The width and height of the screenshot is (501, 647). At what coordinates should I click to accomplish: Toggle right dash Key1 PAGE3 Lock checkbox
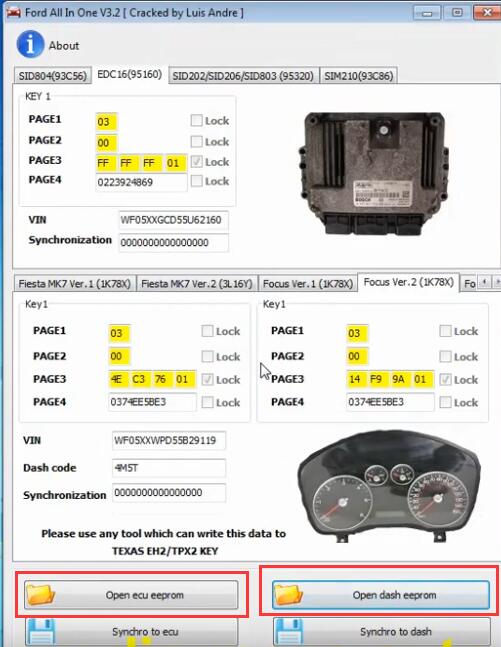[445, 380]
